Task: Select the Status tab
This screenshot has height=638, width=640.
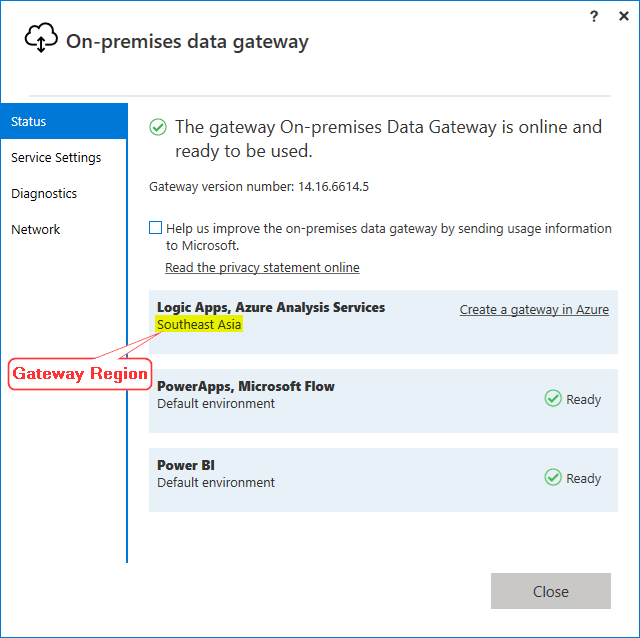Action: coord(63,122)
